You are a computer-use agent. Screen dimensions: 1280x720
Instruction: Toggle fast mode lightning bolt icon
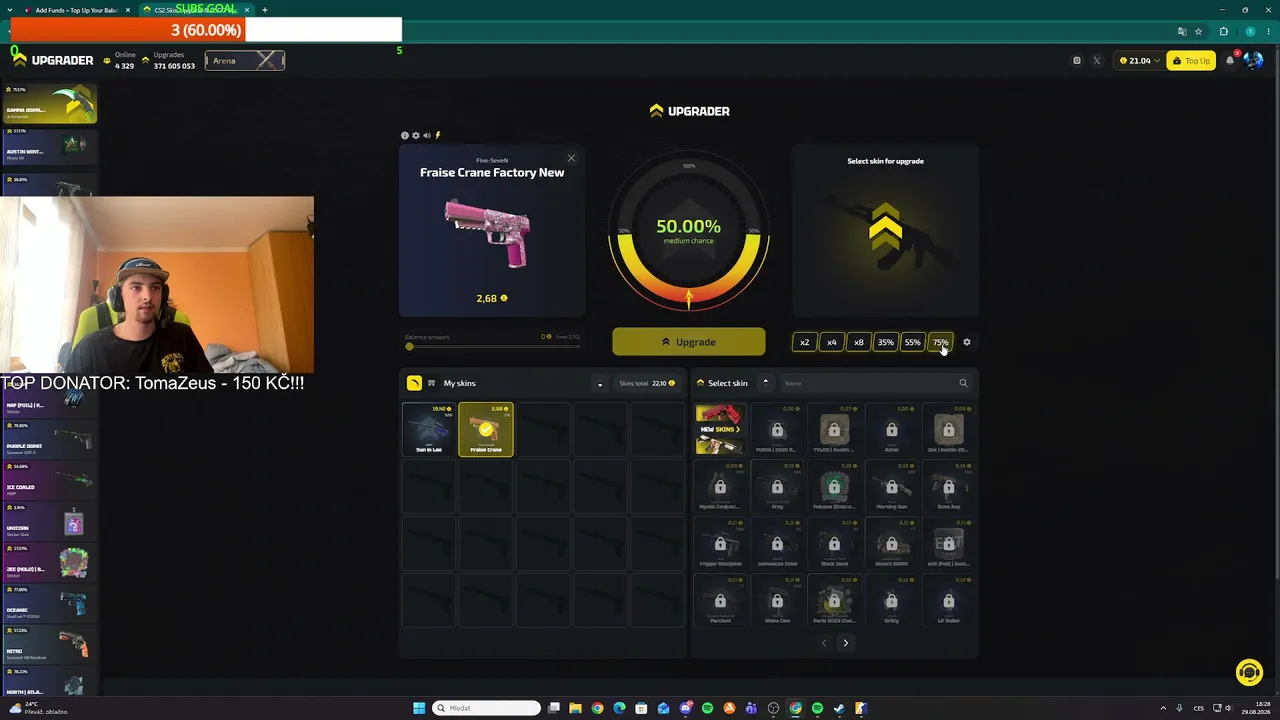(x=437, y=135)
